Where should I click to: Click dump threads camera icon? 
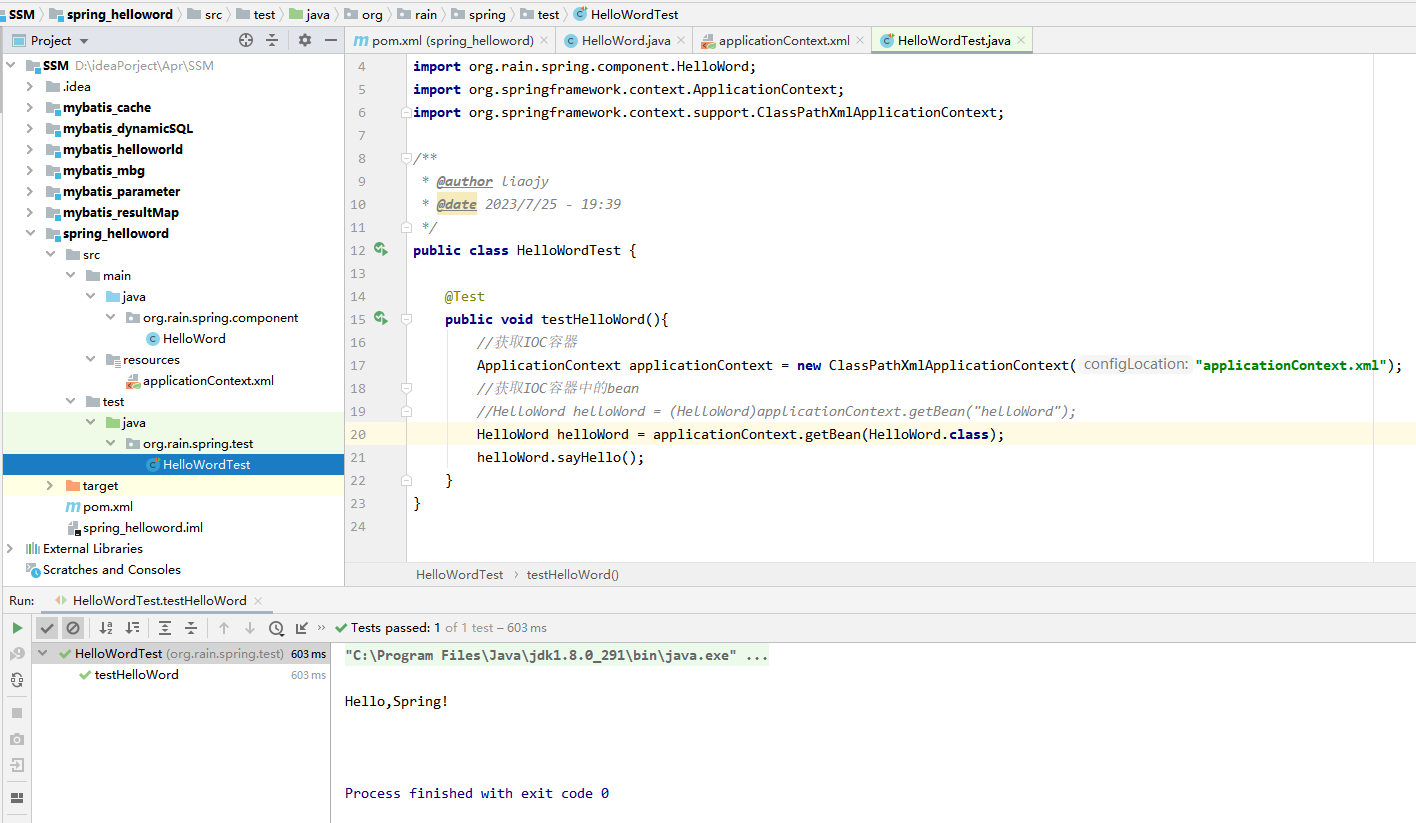click(x=17, y=739)
